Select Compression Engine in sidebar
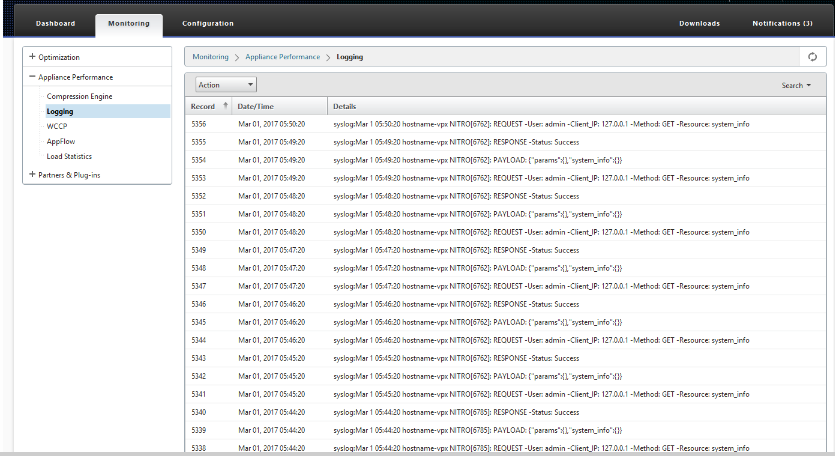This screenshot has width=835, height=456. pyautogui.click(x=79, y=96)
